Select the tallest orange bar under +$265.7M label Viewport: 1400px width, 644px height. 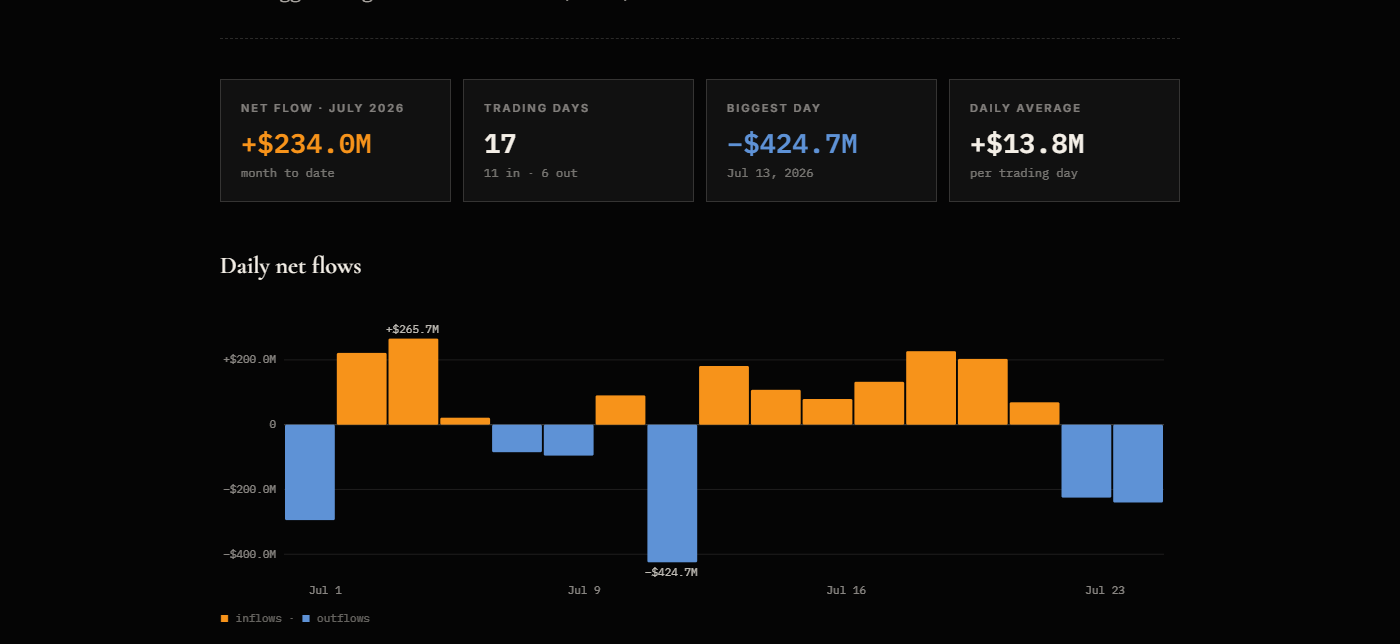coord(413,382)
